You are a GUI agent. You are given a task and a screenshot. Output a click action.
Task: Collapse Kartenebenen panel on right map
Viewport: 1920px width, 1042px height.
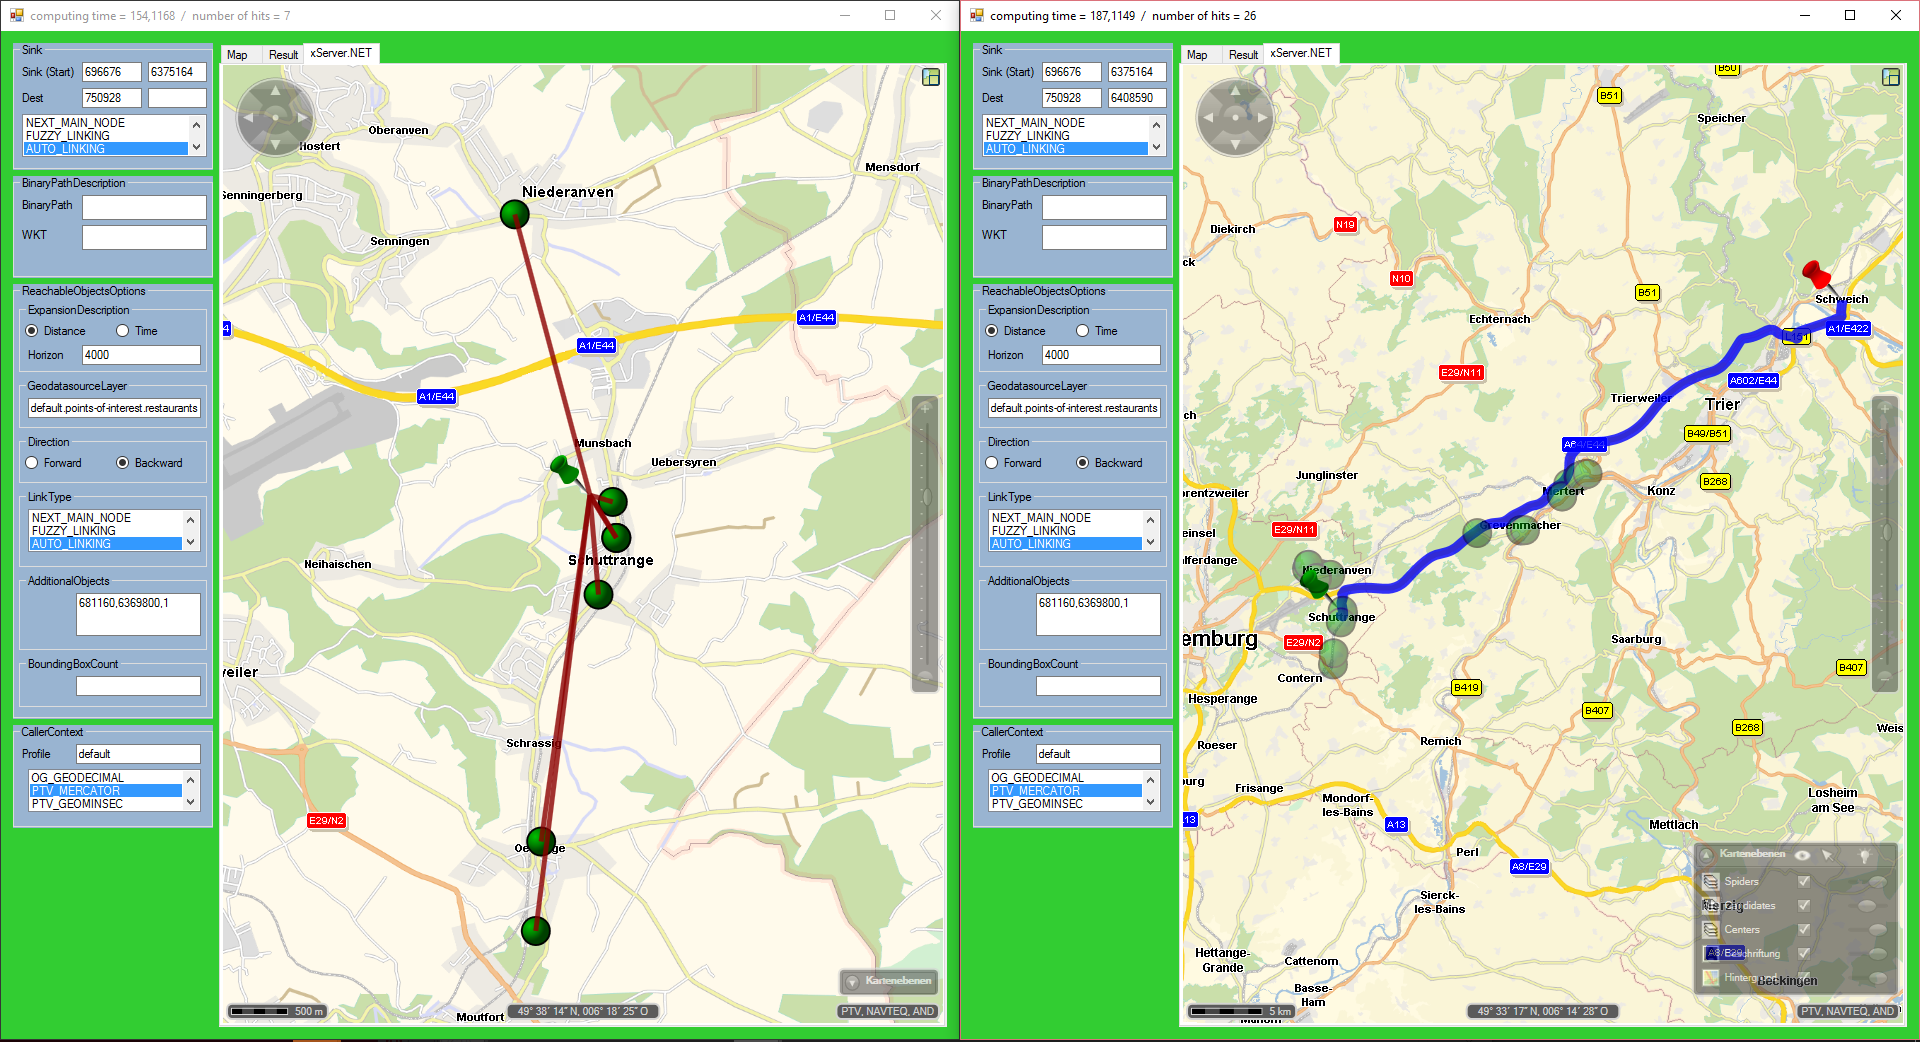click(1707, 855)
